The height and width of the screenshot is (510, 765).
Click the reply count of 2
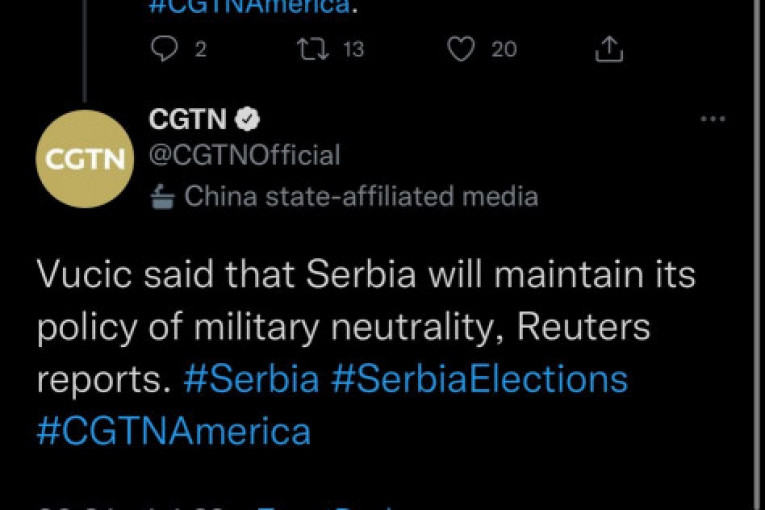pyautogui.click(x=201, y=49)
